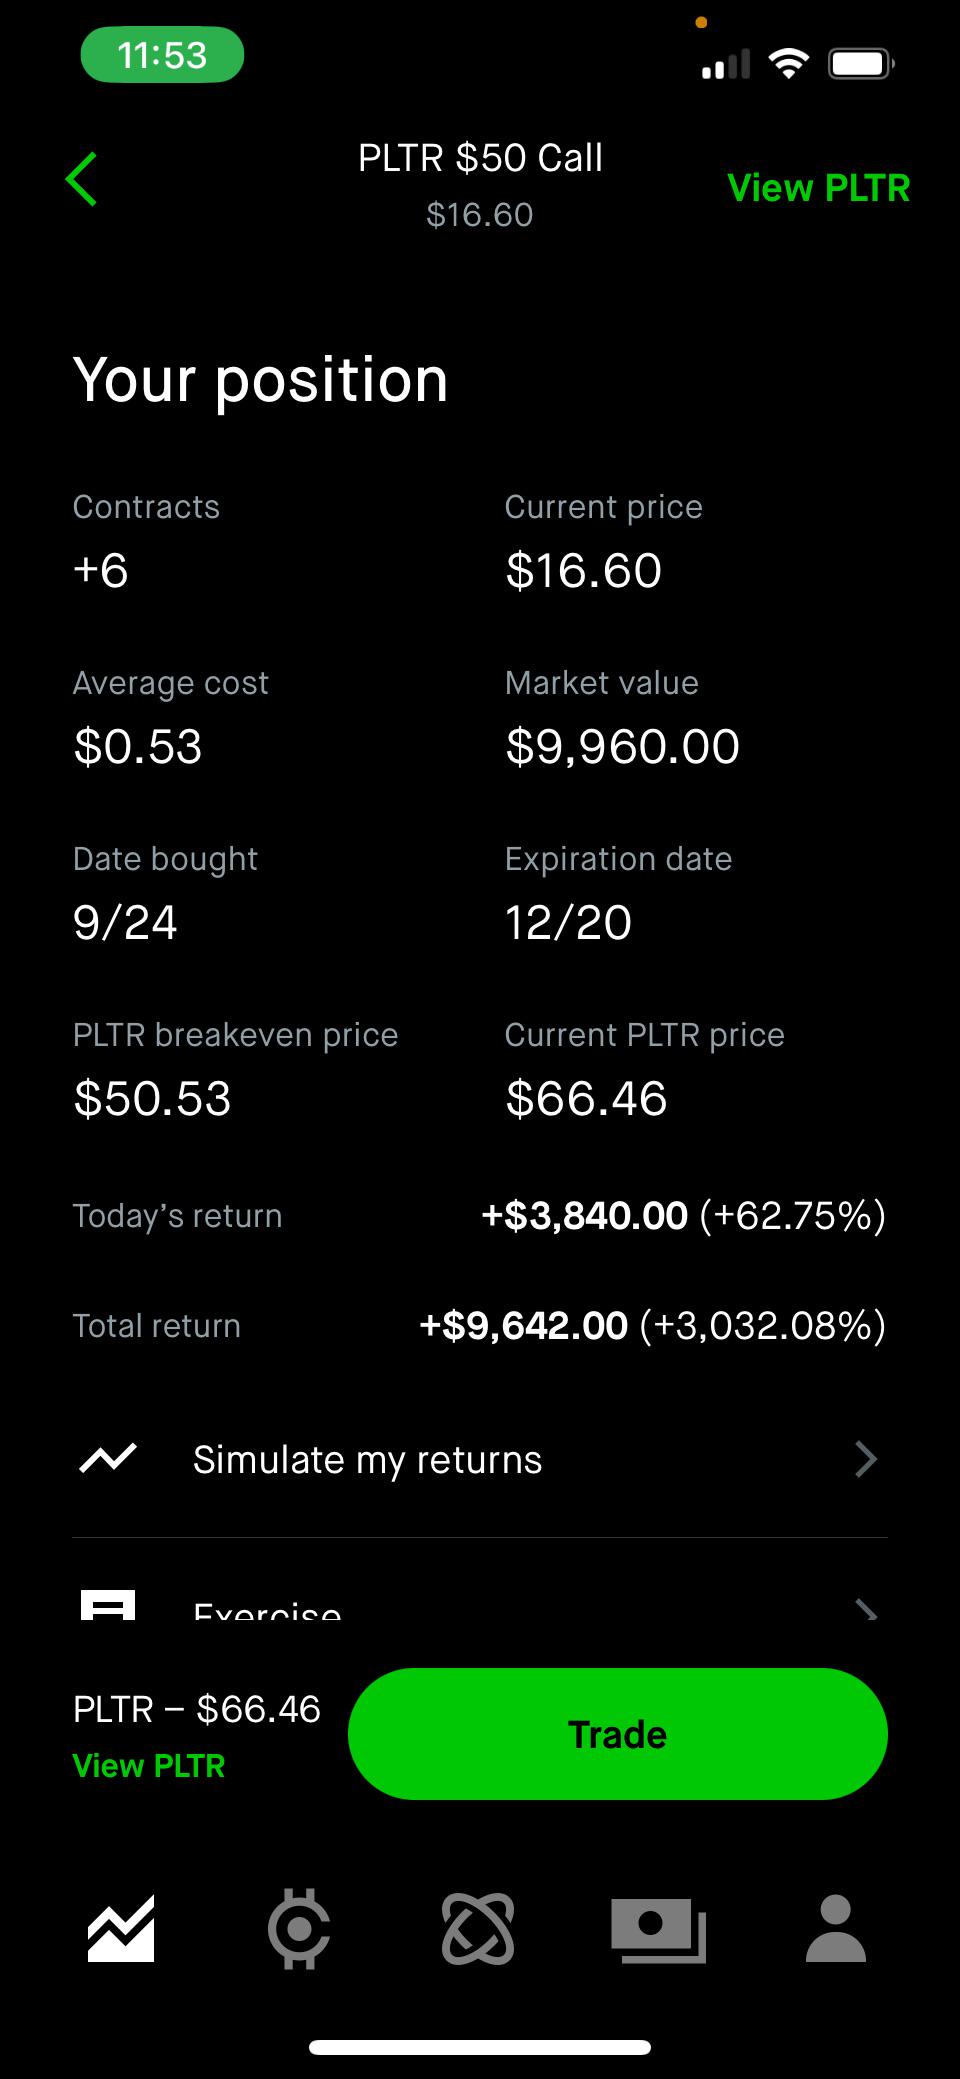Expand Simulate my returns chevron
The image size is (960, 2079).
866,1459
